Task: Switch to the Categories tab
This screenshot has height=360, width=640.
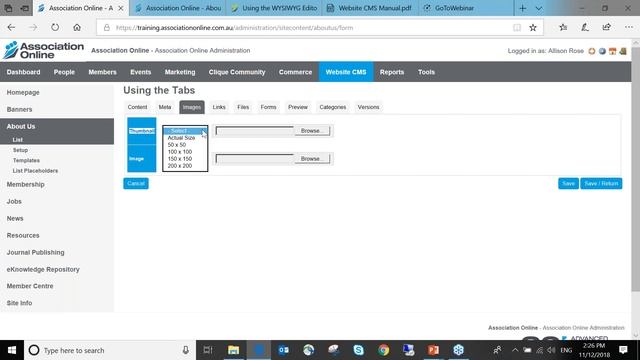Action: click(333, 107)
